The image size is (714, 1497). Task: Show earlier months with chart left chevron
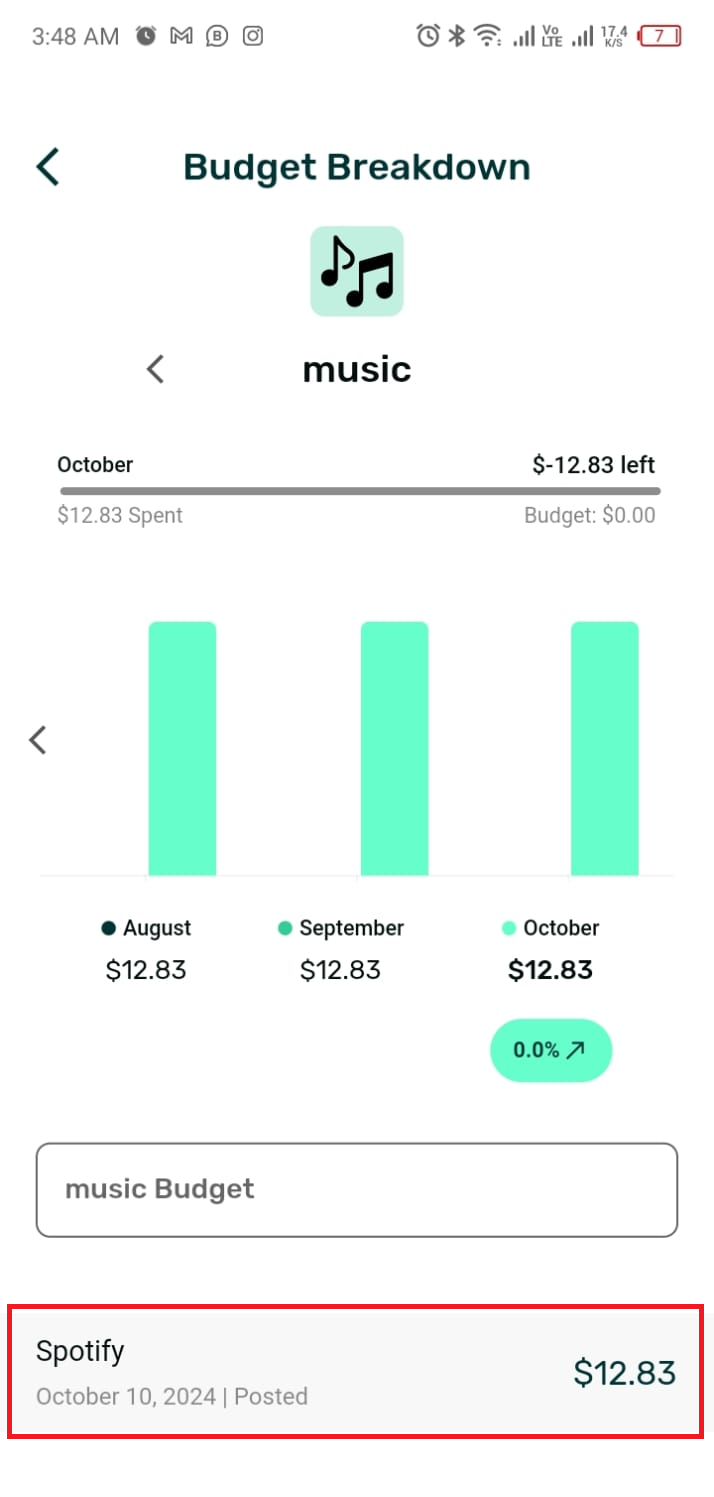pos(38,740)
